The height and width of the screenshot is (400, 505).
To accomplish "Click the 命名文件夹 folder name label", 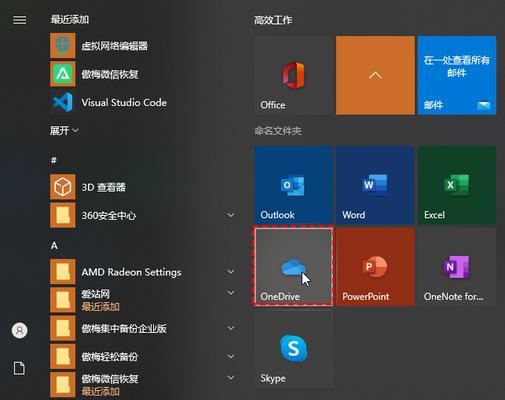I will click(278, 131).
